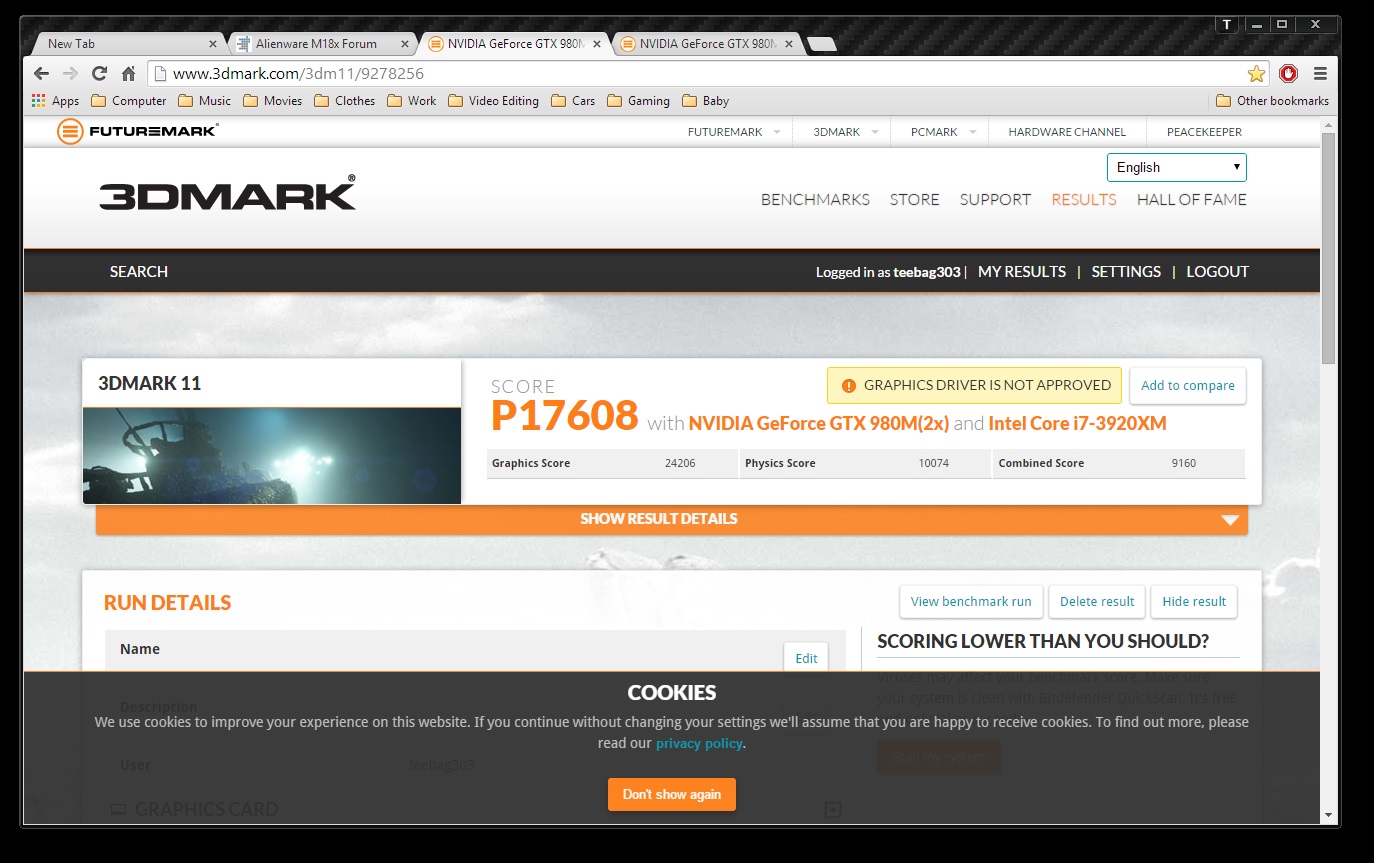Screen dimensions: 1374x863
Task: Click the graphics card collapse icon
Action: click(833, 810)
